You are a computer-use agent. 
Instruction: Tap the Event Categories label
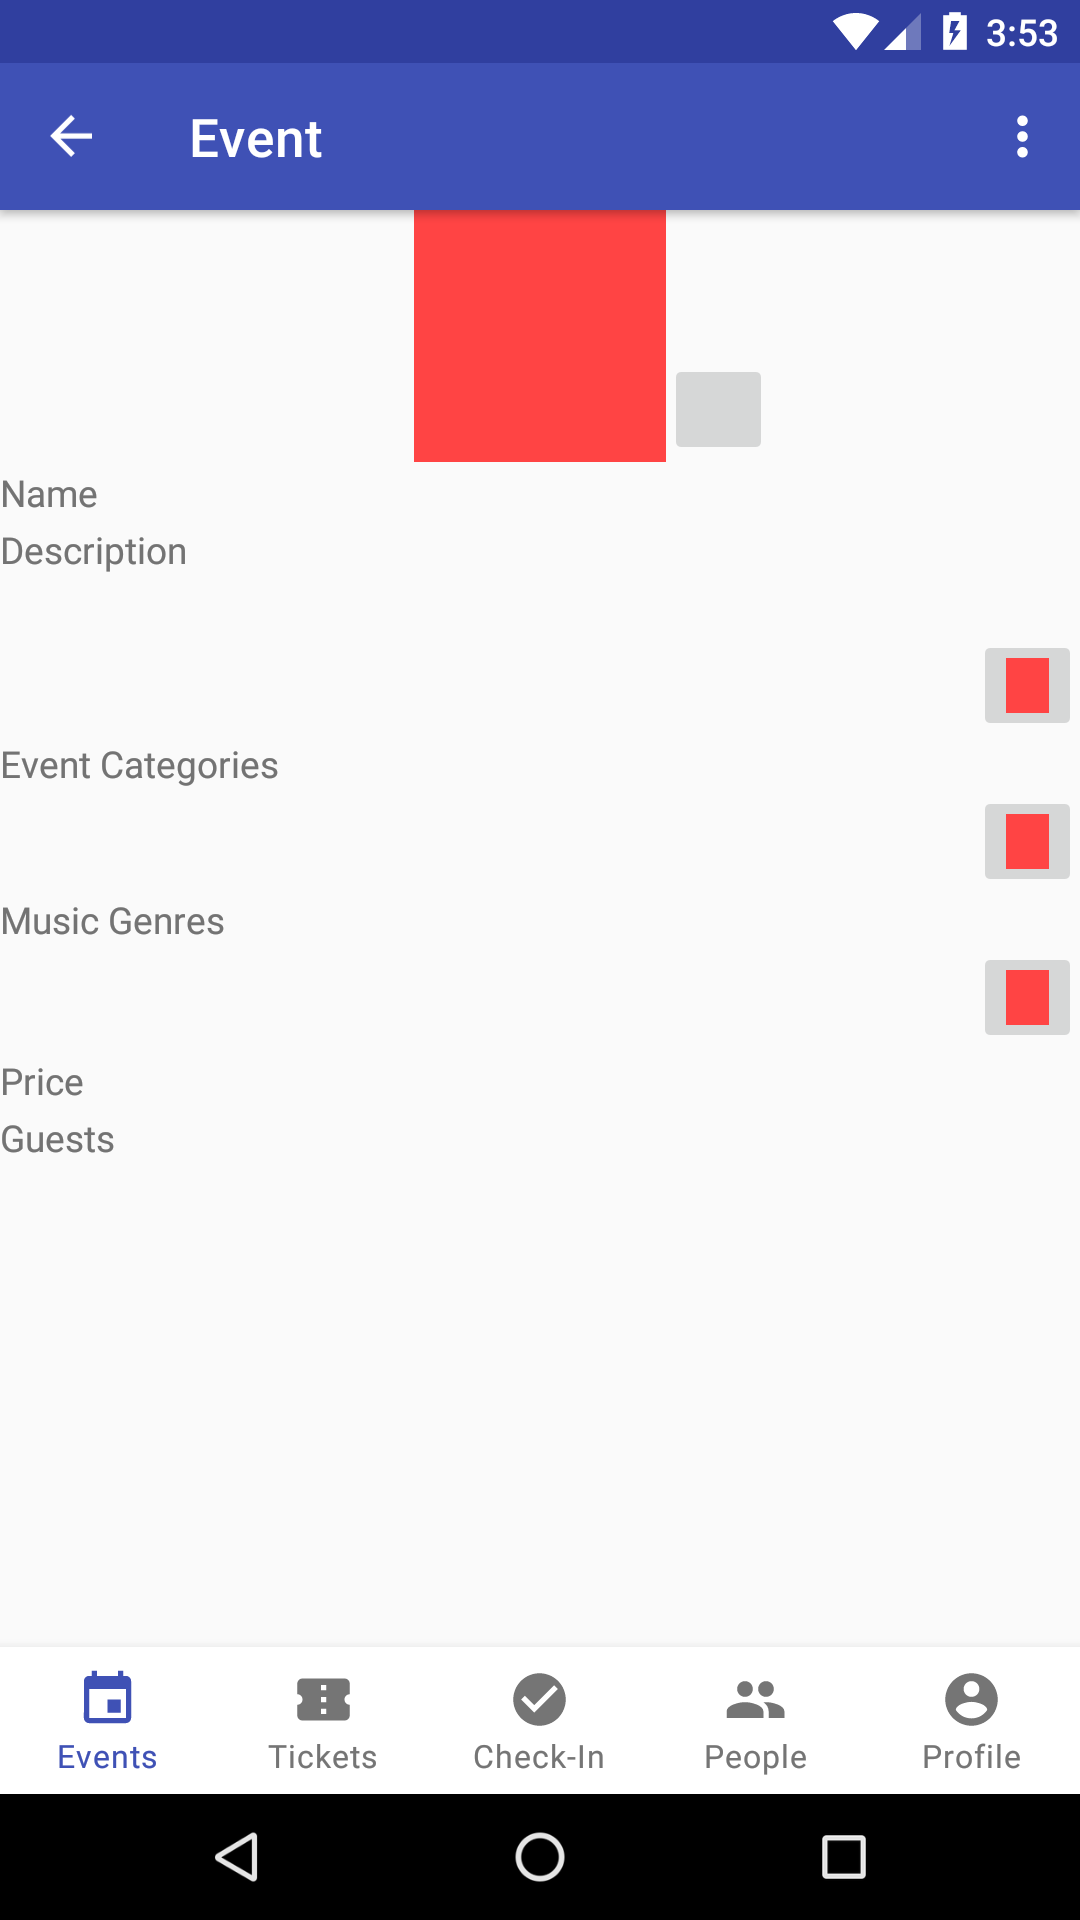pyautogui.click(x=140, y=766)
